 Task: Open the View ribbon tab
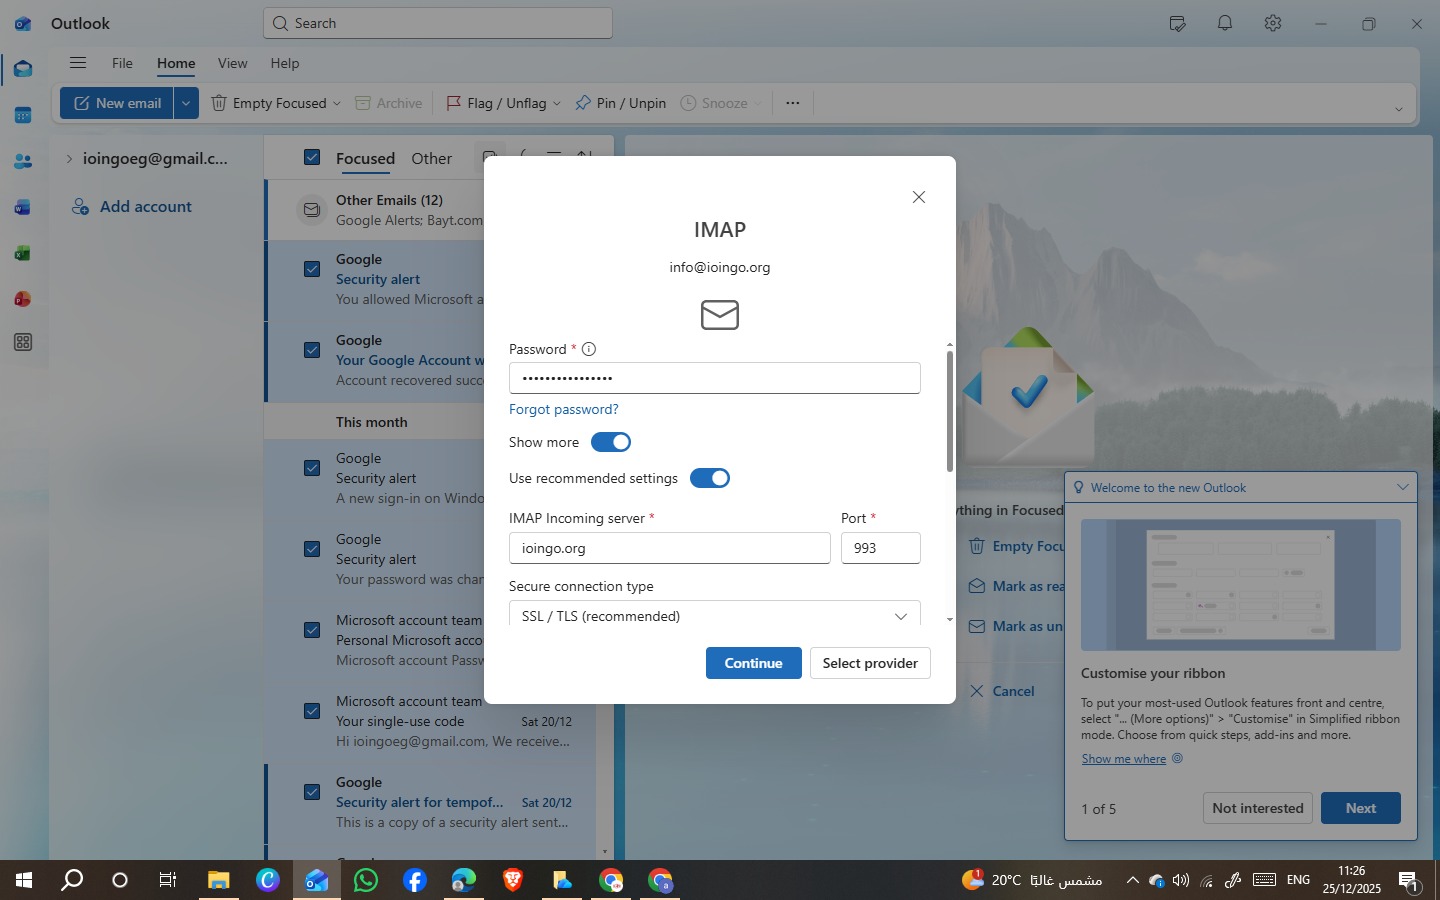(232, 63)
